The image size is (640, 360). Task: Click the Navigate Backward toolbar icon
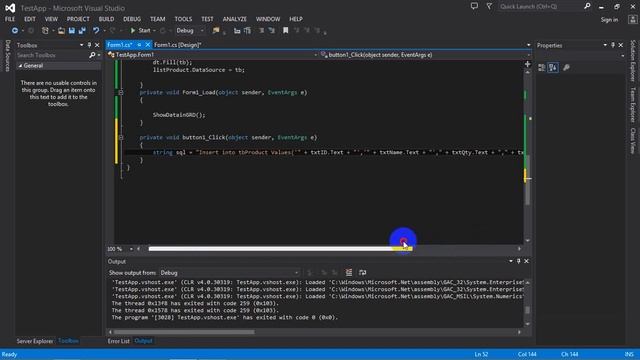coord(15,31)
